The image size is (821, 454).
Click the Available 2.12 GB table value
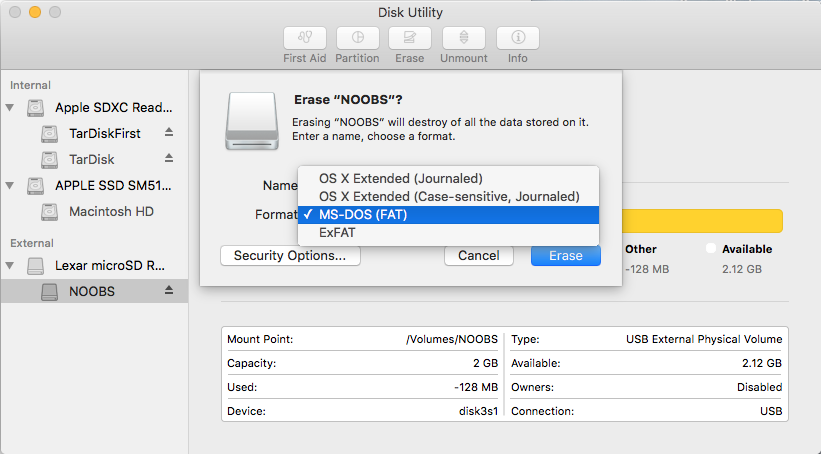click(762, 363)
